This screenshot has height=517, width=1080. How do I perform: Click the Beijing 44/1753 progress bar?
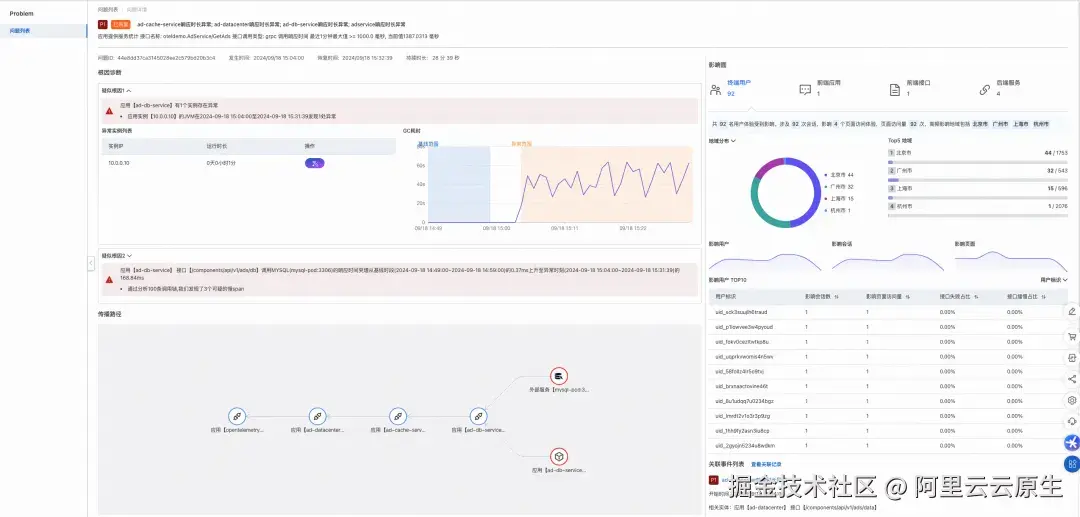click(x=977, y=162)
